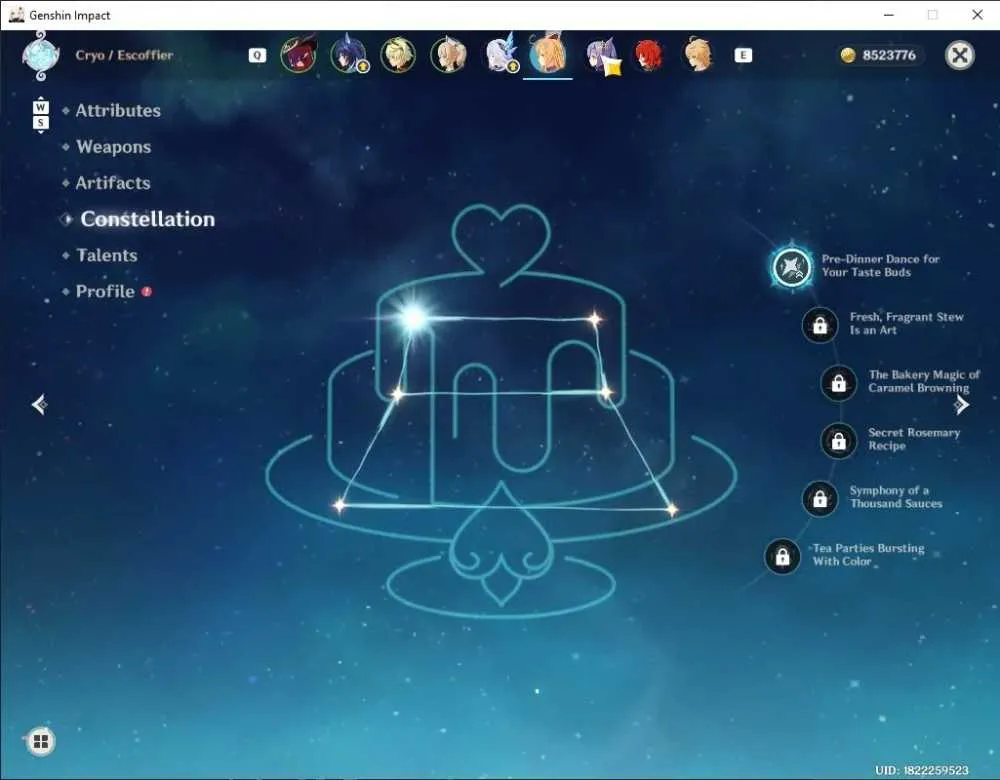
Task: Open the grid menu icon at bottom left
Action: (41, 741)
